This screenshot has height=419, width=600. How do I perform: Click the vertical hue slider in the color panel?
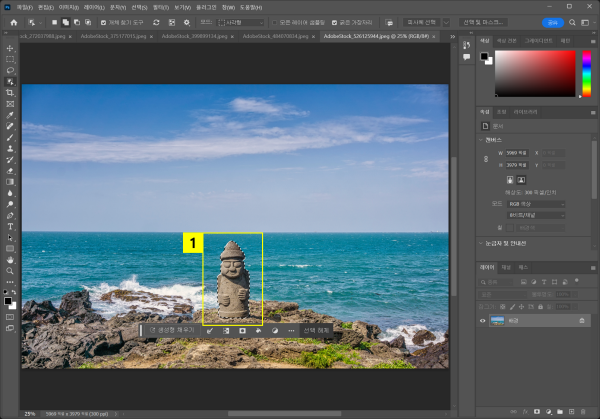(x=586, y=72)
